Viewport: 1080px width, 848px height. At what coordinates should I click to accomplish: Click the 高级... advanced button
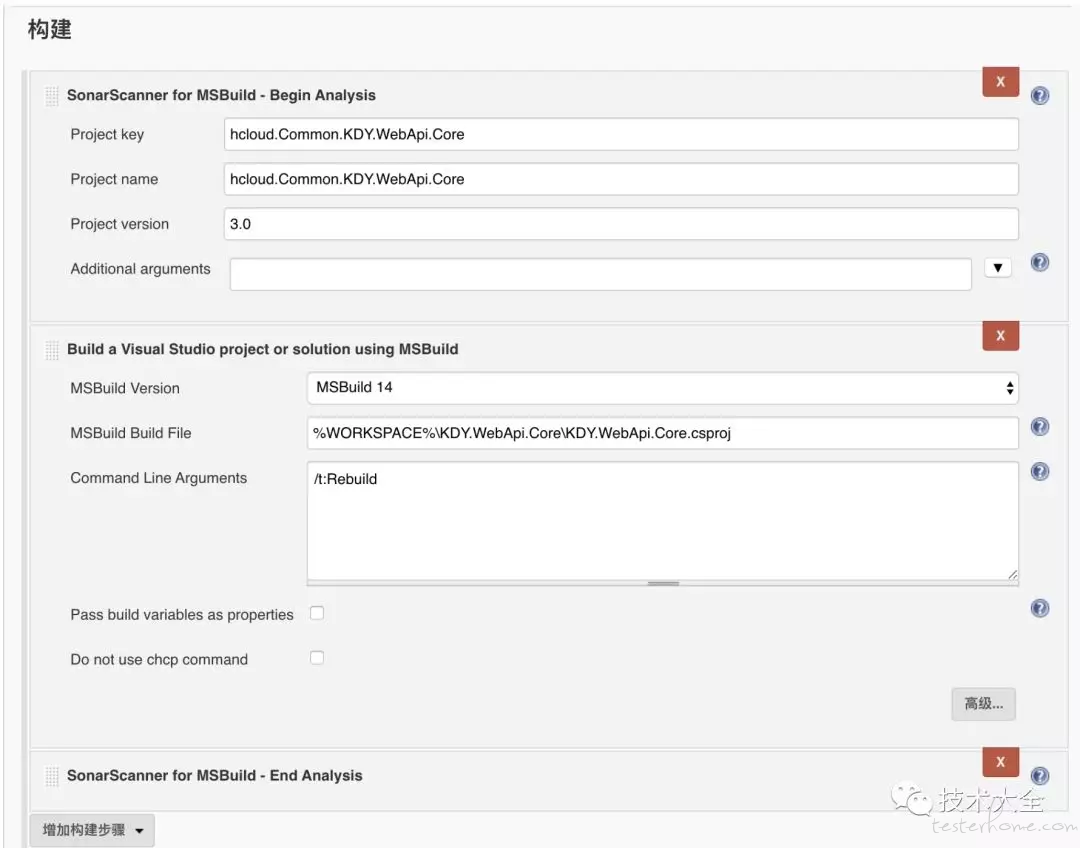click(x=983, y=704)
